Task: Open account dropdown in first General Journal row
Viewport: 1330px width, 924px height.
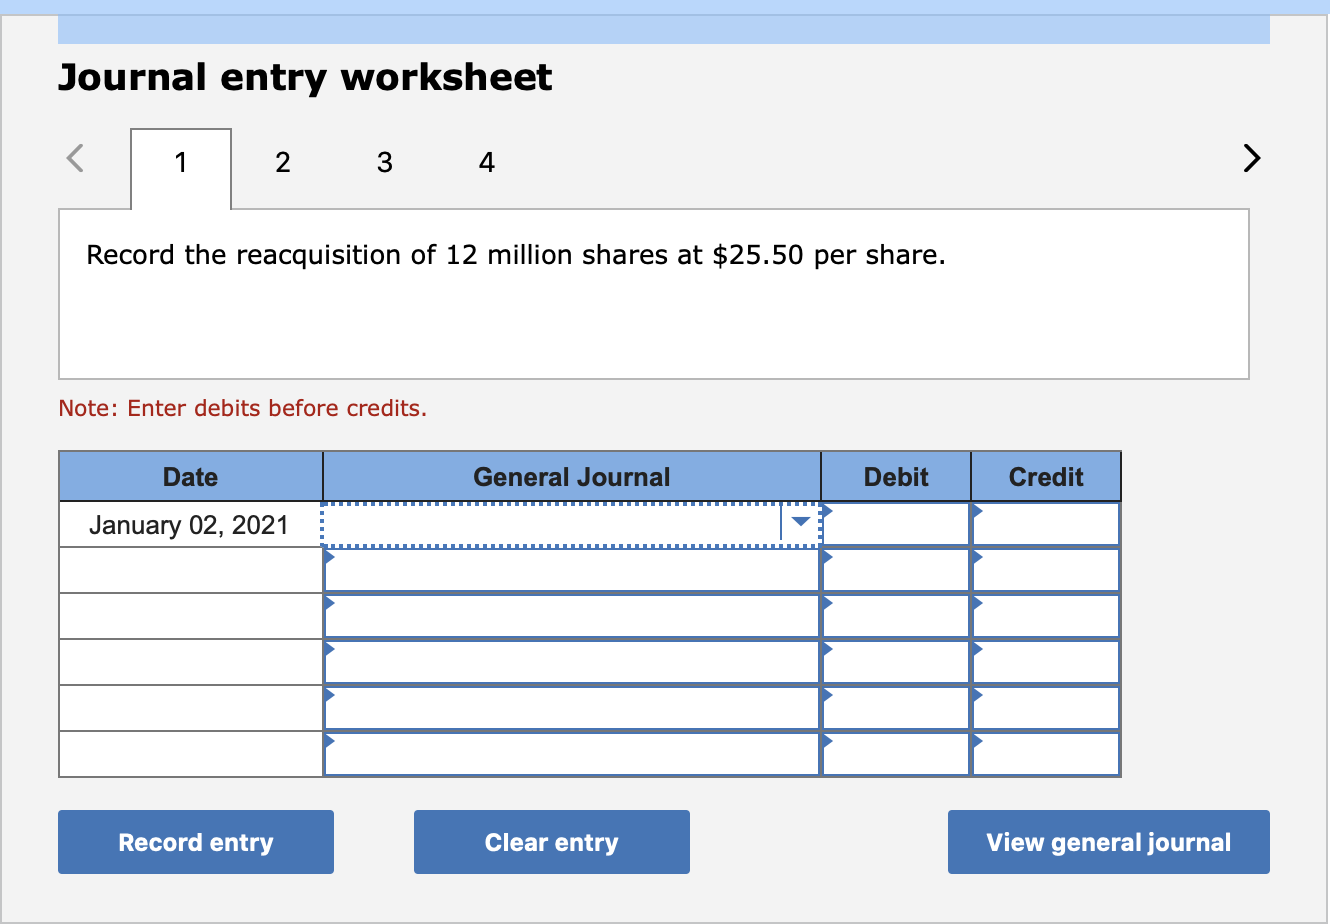Action: 800,524
